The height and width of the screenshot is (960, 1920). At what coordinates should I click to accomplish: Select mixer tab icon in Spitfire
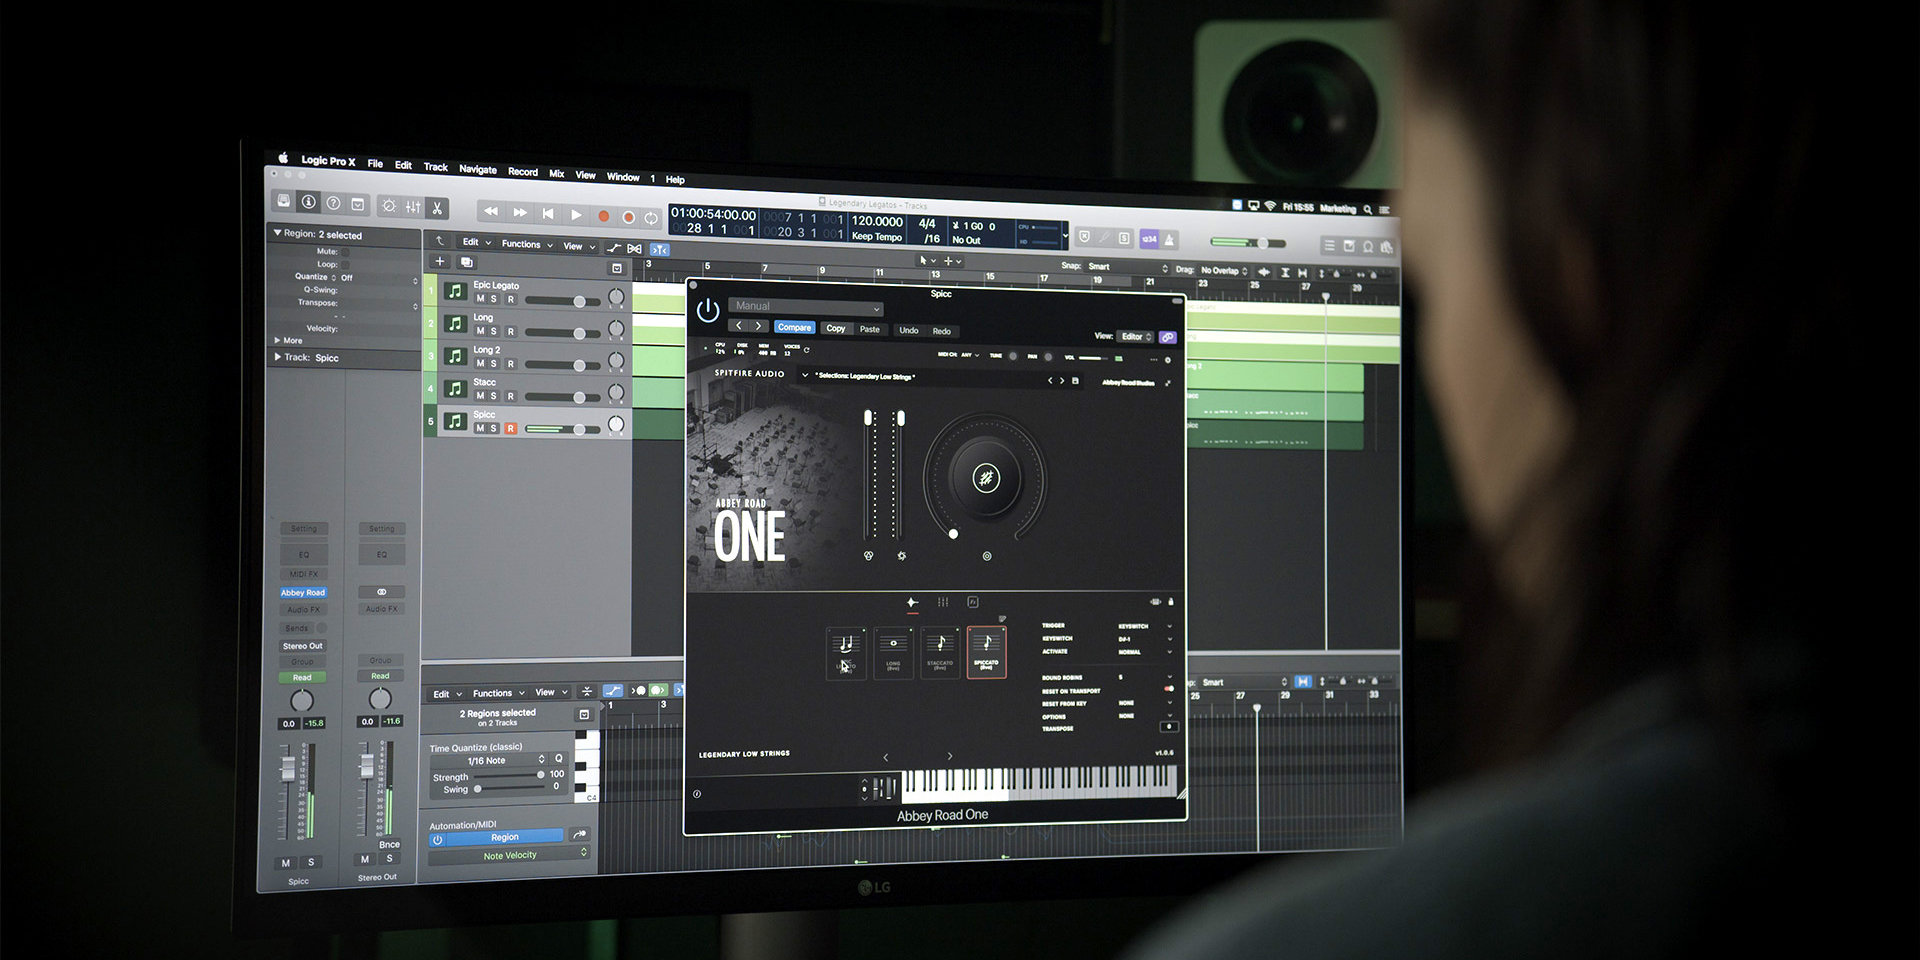tap(942, 602)
